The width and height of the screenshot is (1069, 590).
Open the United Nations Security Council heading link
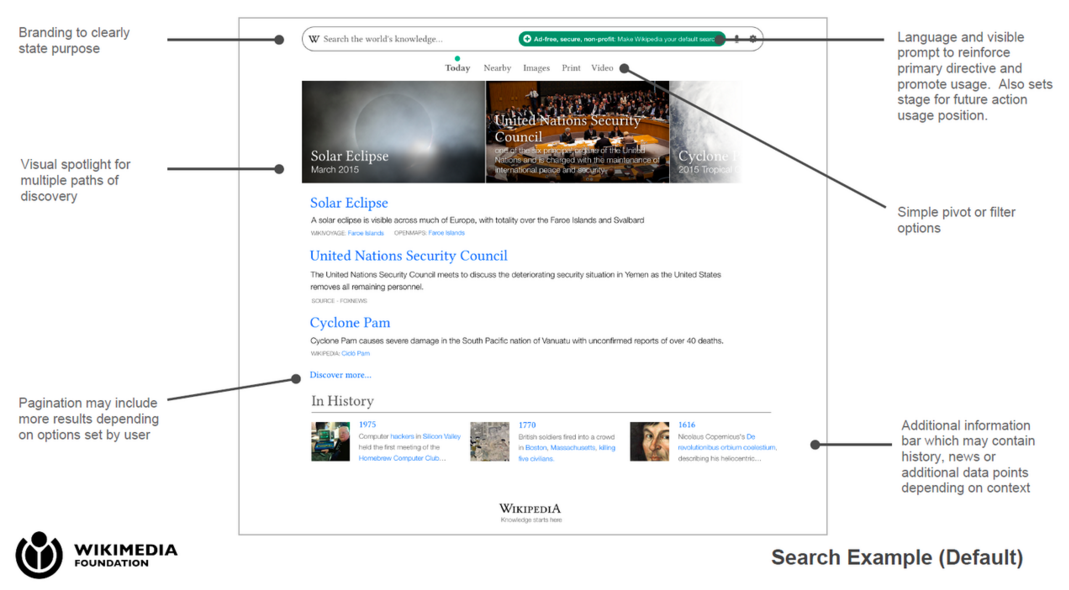pos(408,256)
